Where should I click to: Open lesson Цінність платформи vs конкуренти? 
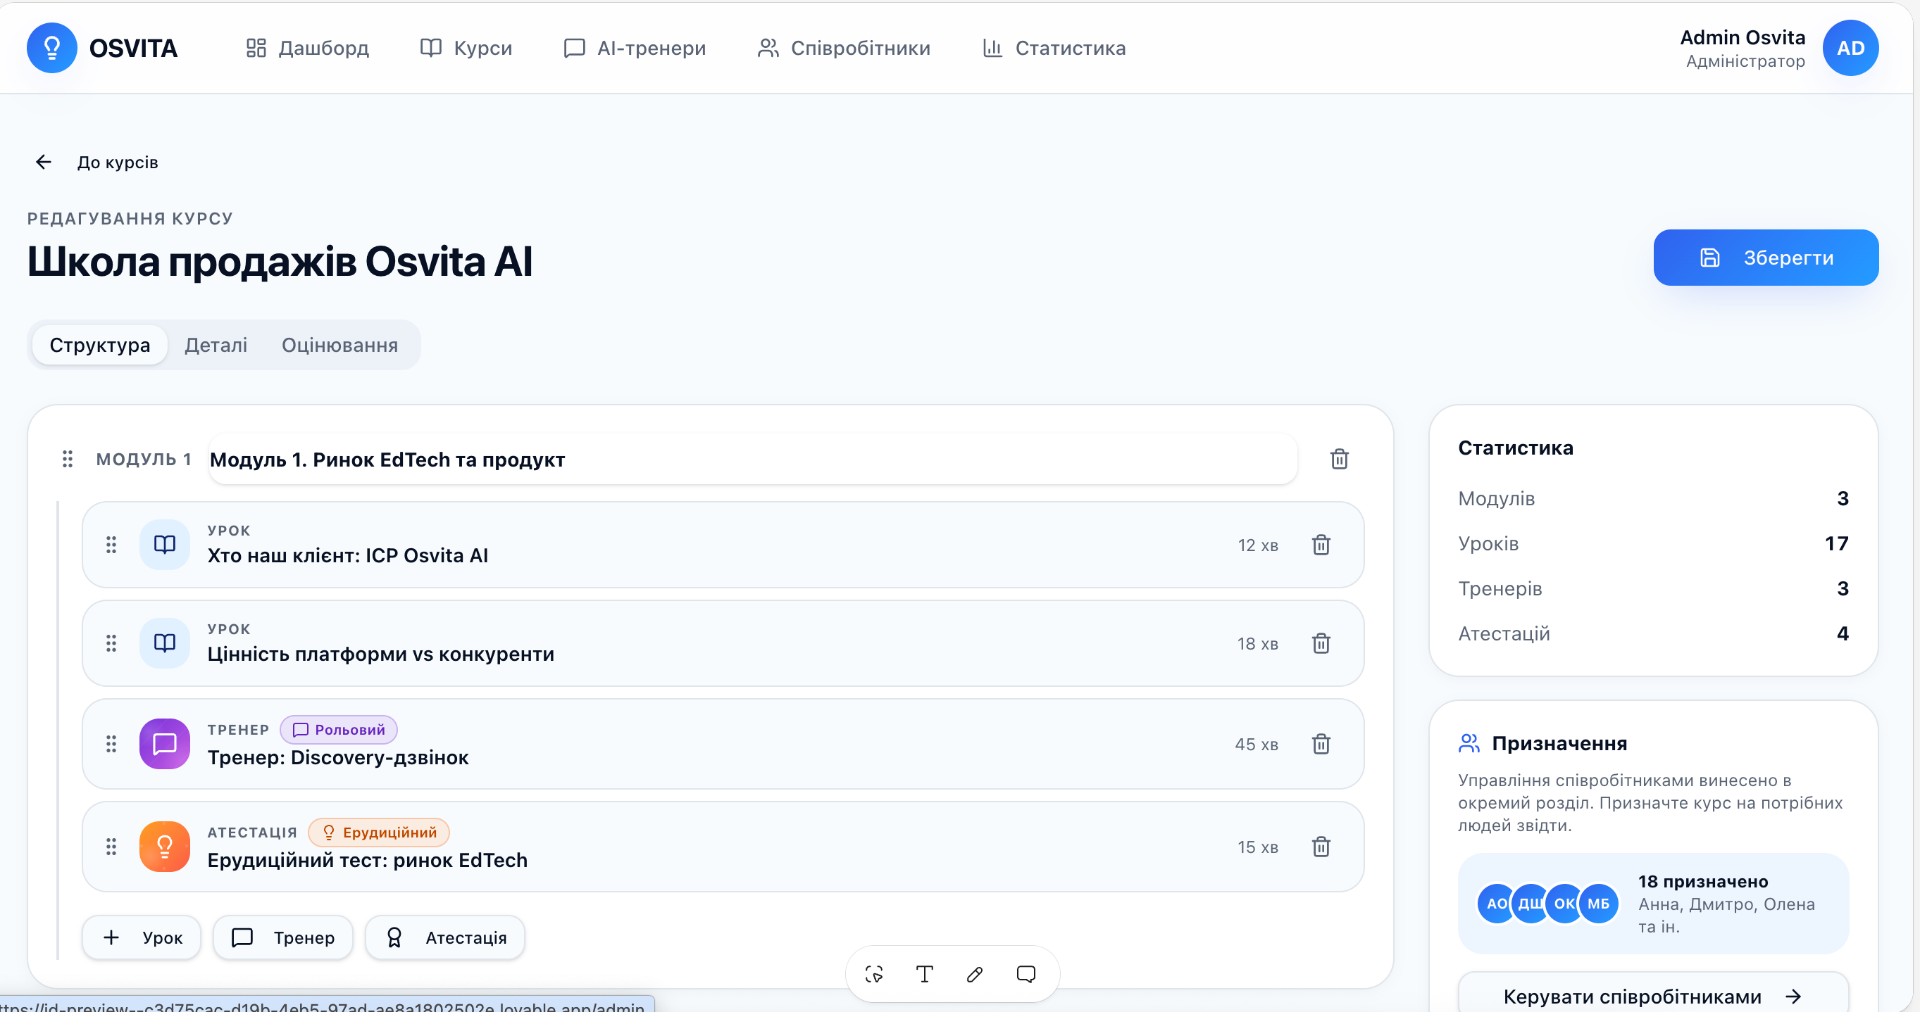click(x=381, y=655)
